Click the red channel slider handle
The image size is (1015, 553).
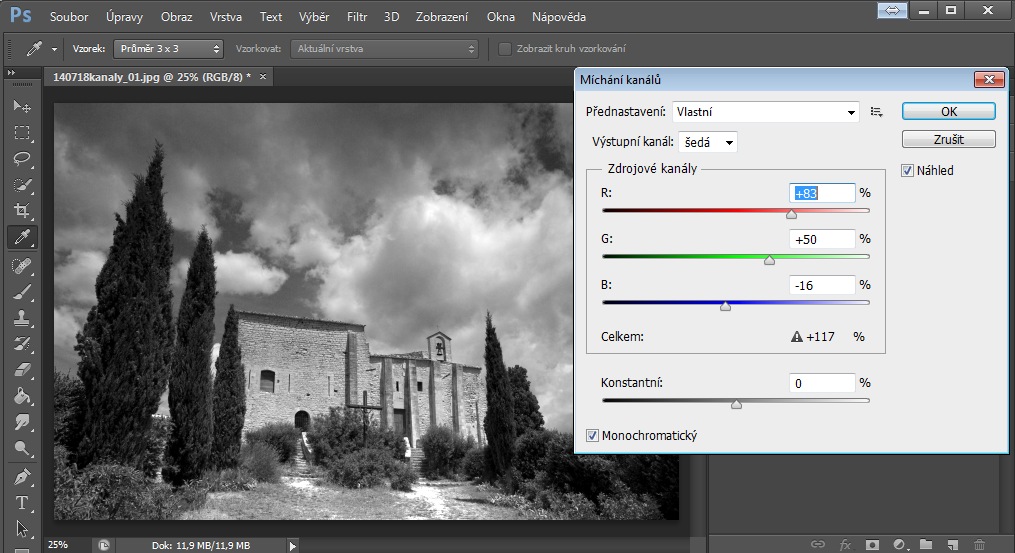[x=791, y=213]
